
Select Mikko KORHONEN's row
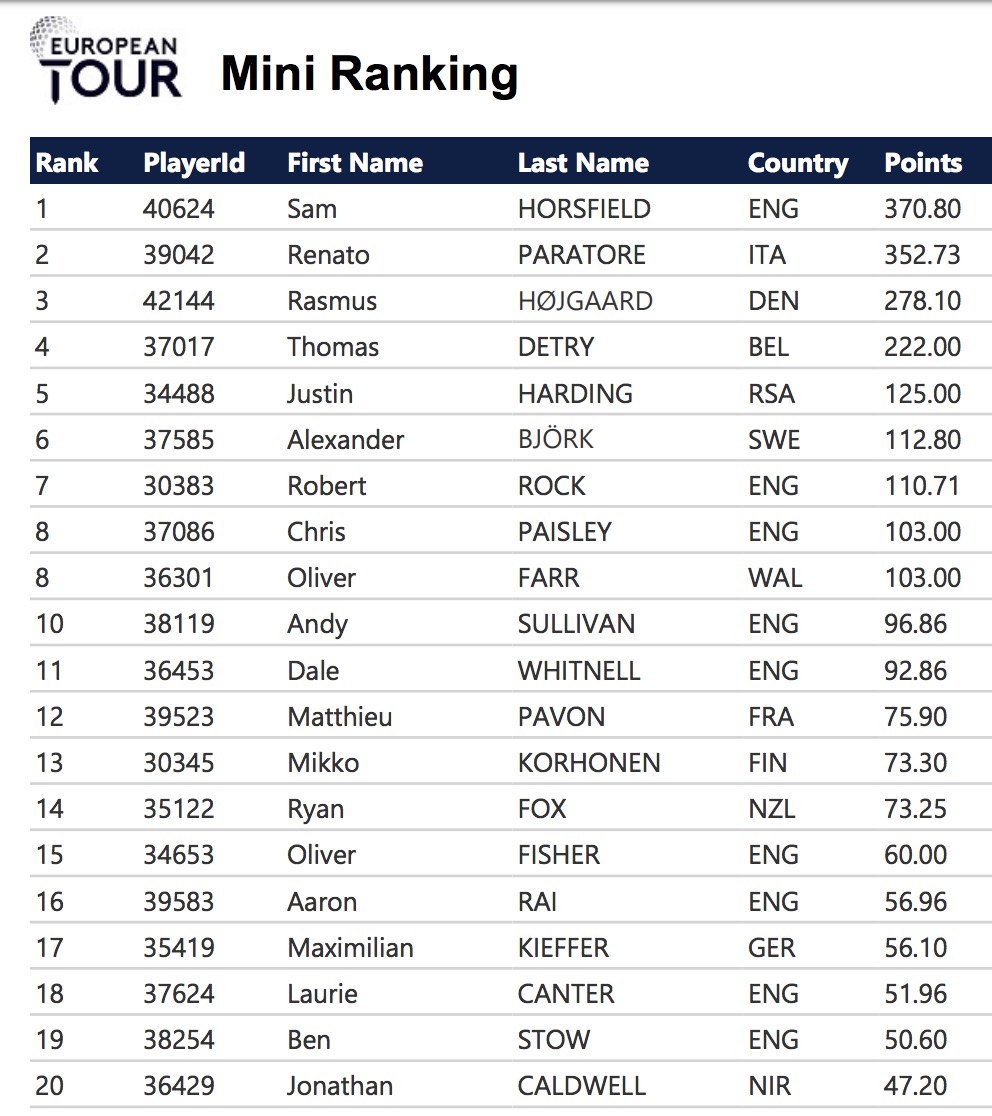pos(511,762)
